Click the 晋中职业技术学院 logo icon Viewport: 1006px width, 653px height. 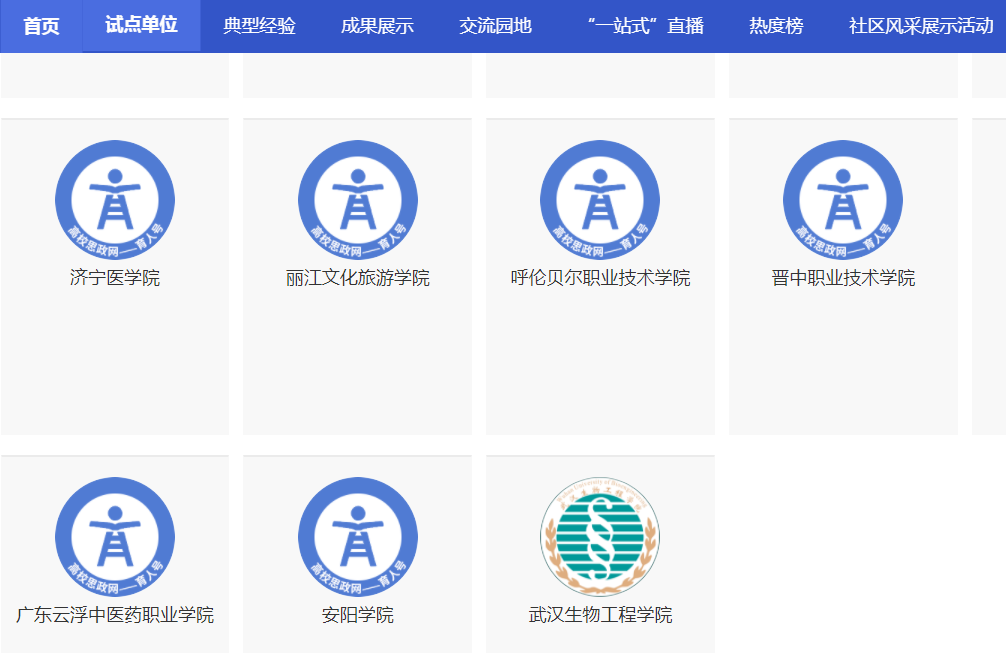pos(843,200)
